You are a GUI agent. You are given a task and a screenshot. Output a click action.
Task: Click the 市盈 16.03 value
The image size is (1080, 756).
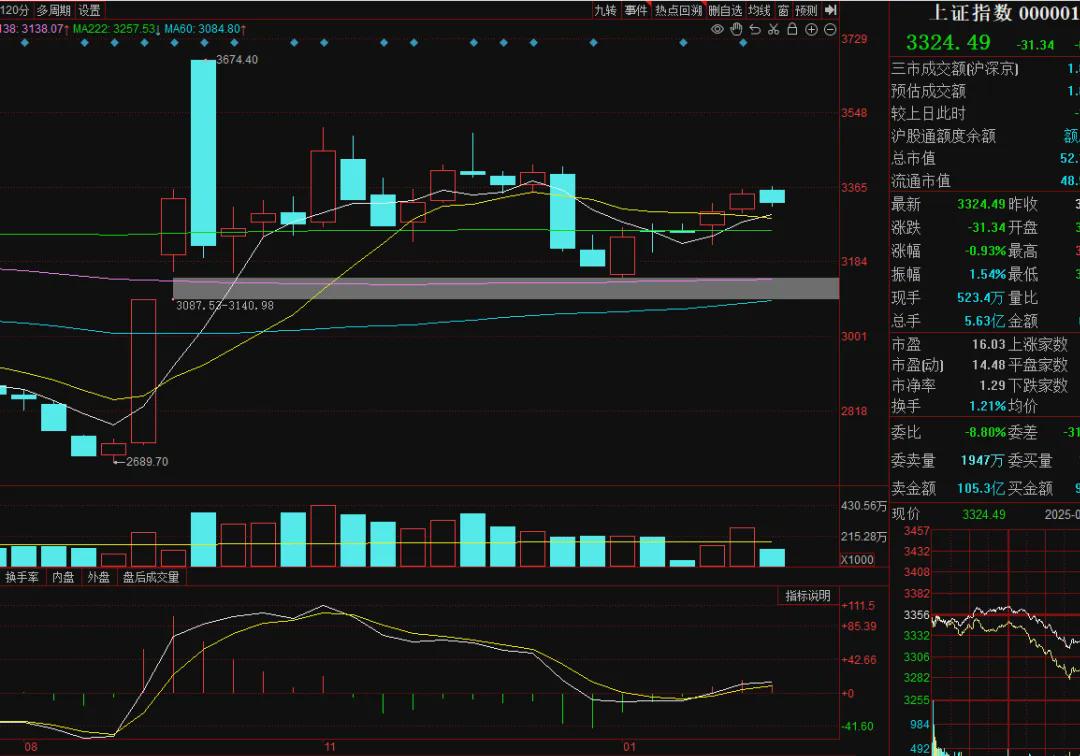pos(988,344)
